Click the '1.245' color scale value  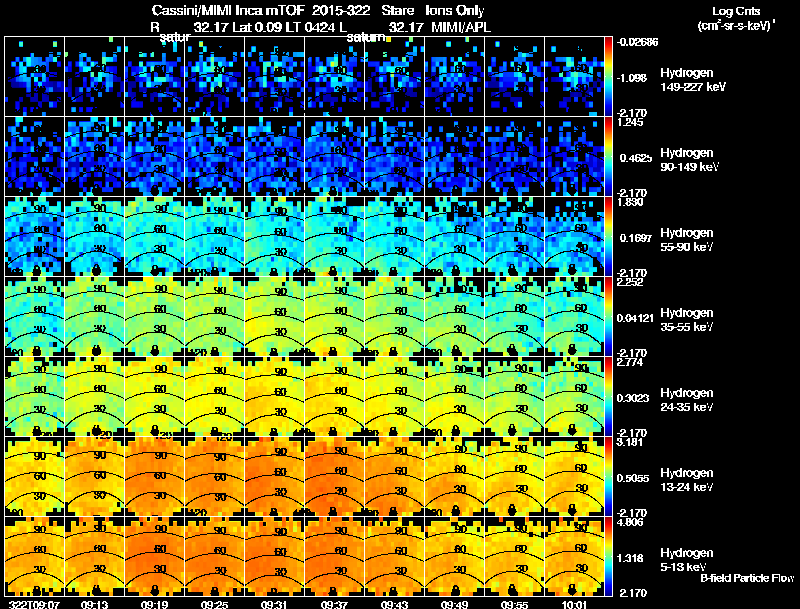point(630,122)
